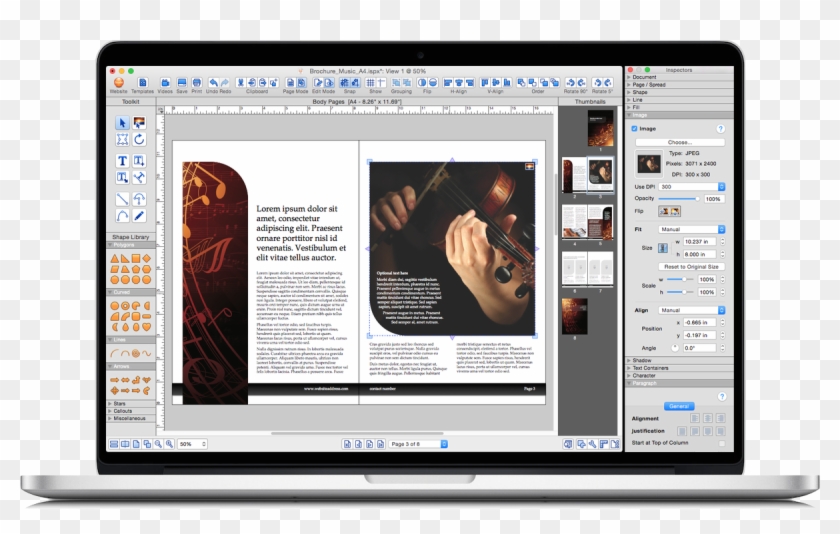Click the Rotate 90° counter-clockwise icon
The image size is (840, 534).
(x=570, y=82)
